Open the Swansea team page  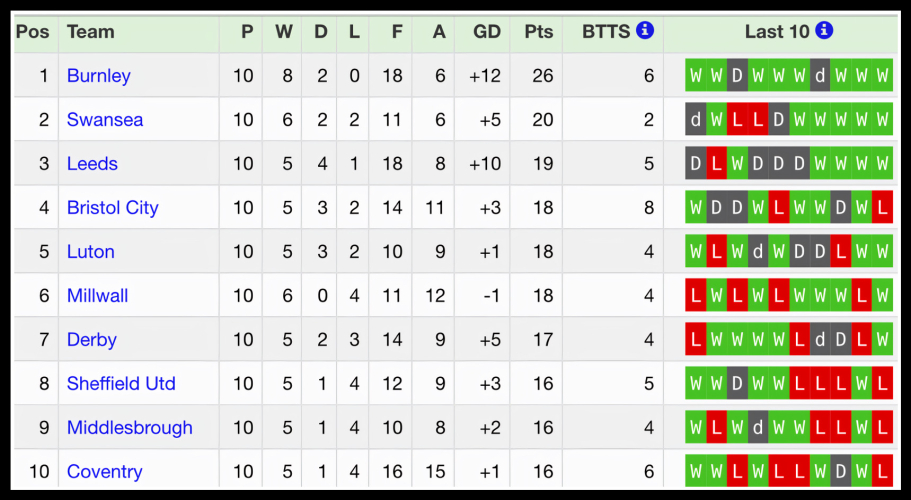tap(104, 119)
